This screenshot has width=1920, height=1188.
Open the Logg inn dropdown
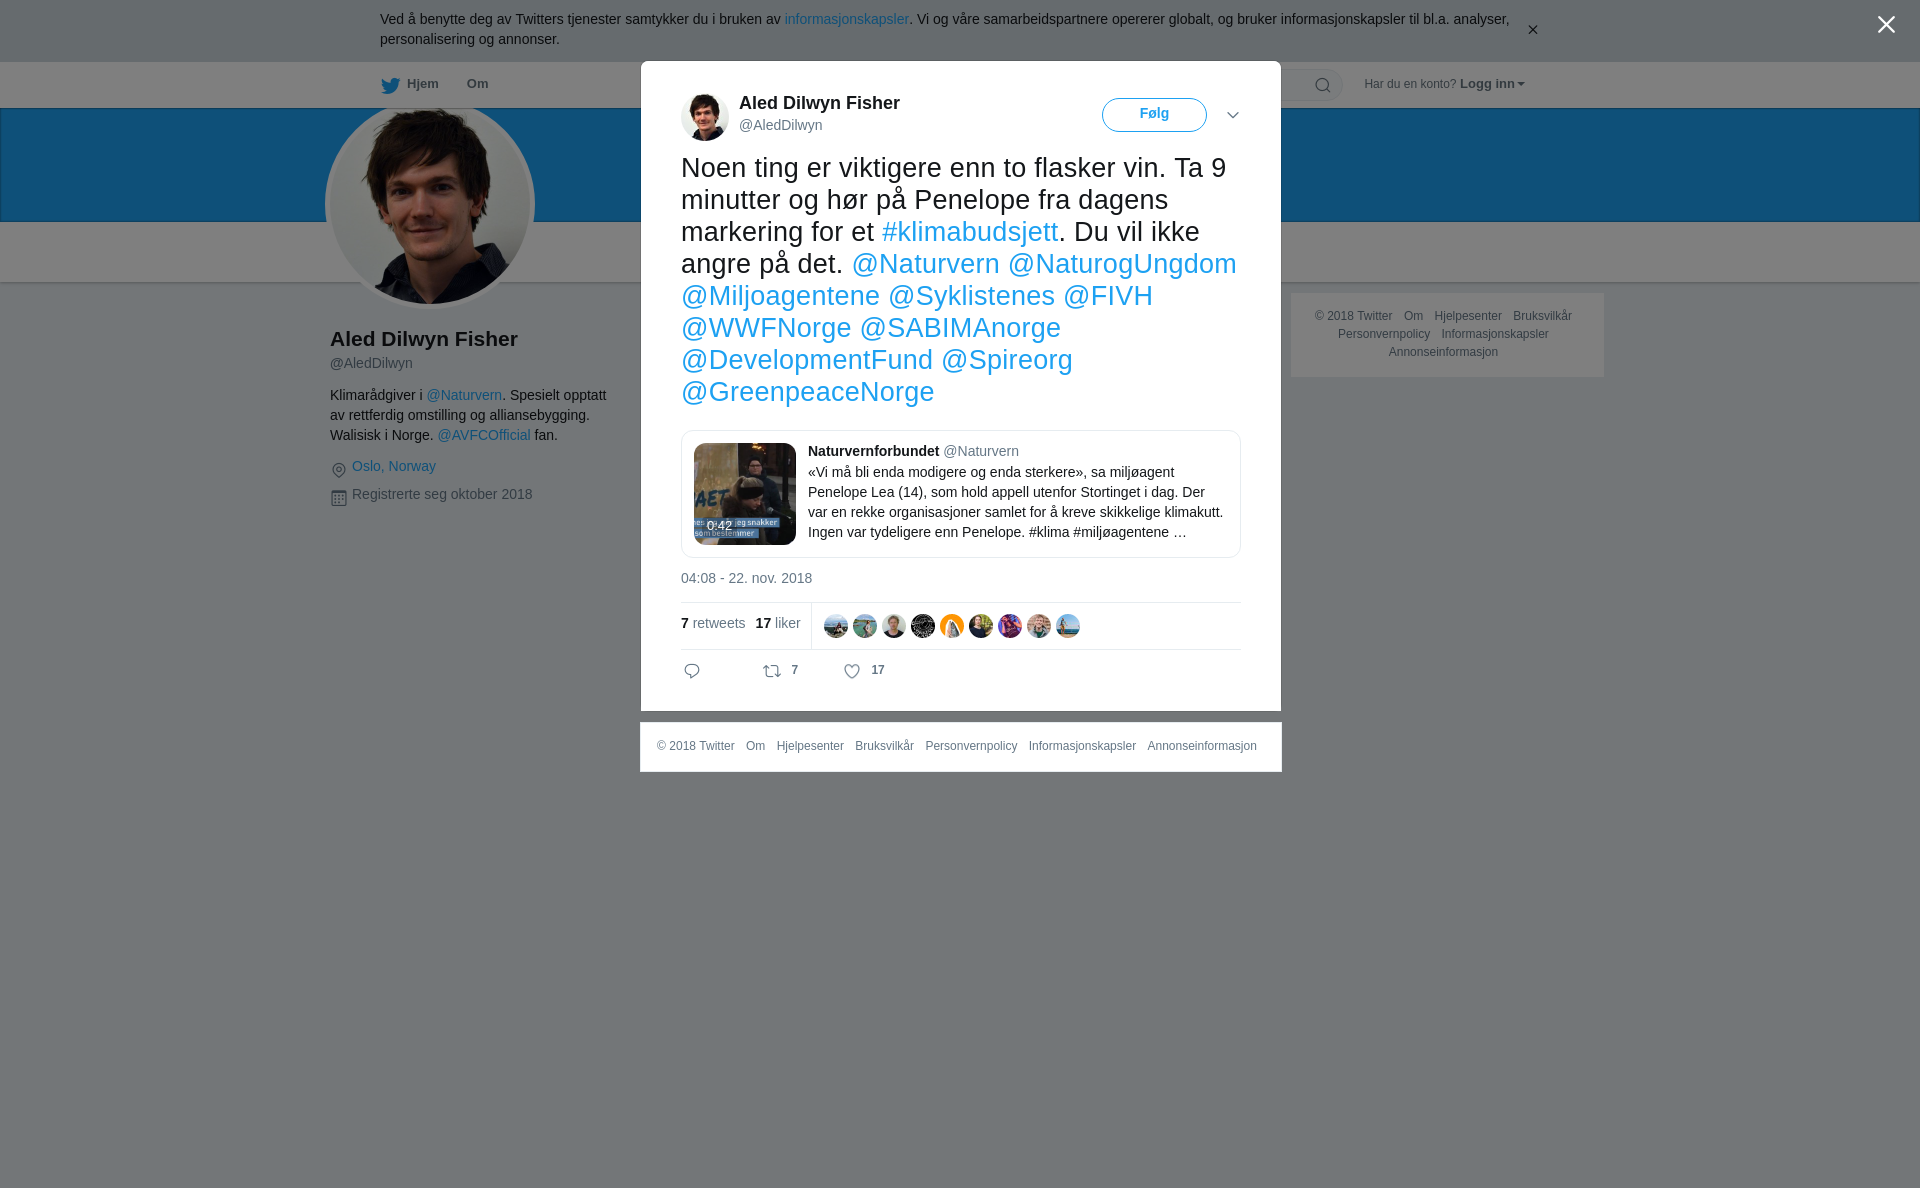point(1492,84)
